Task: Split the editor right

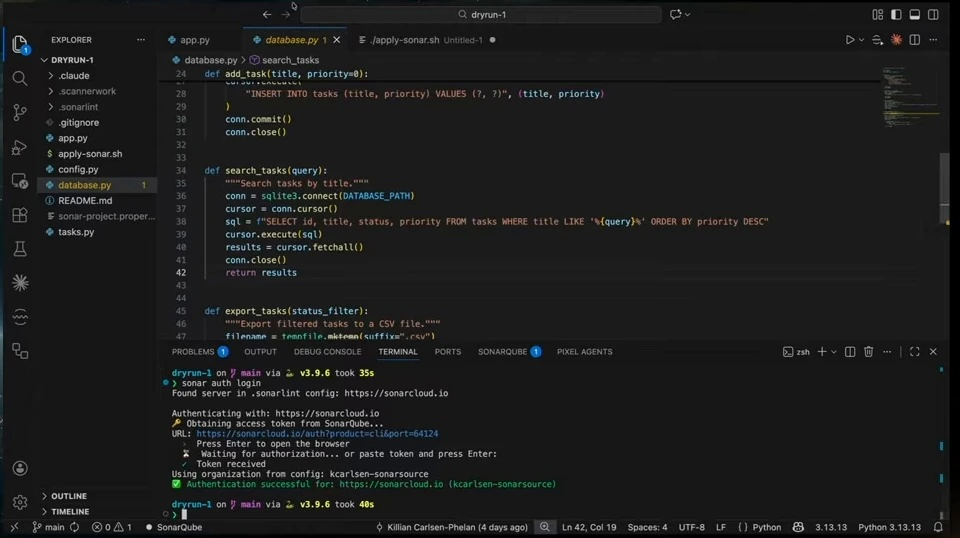Action: click(914, 40)
